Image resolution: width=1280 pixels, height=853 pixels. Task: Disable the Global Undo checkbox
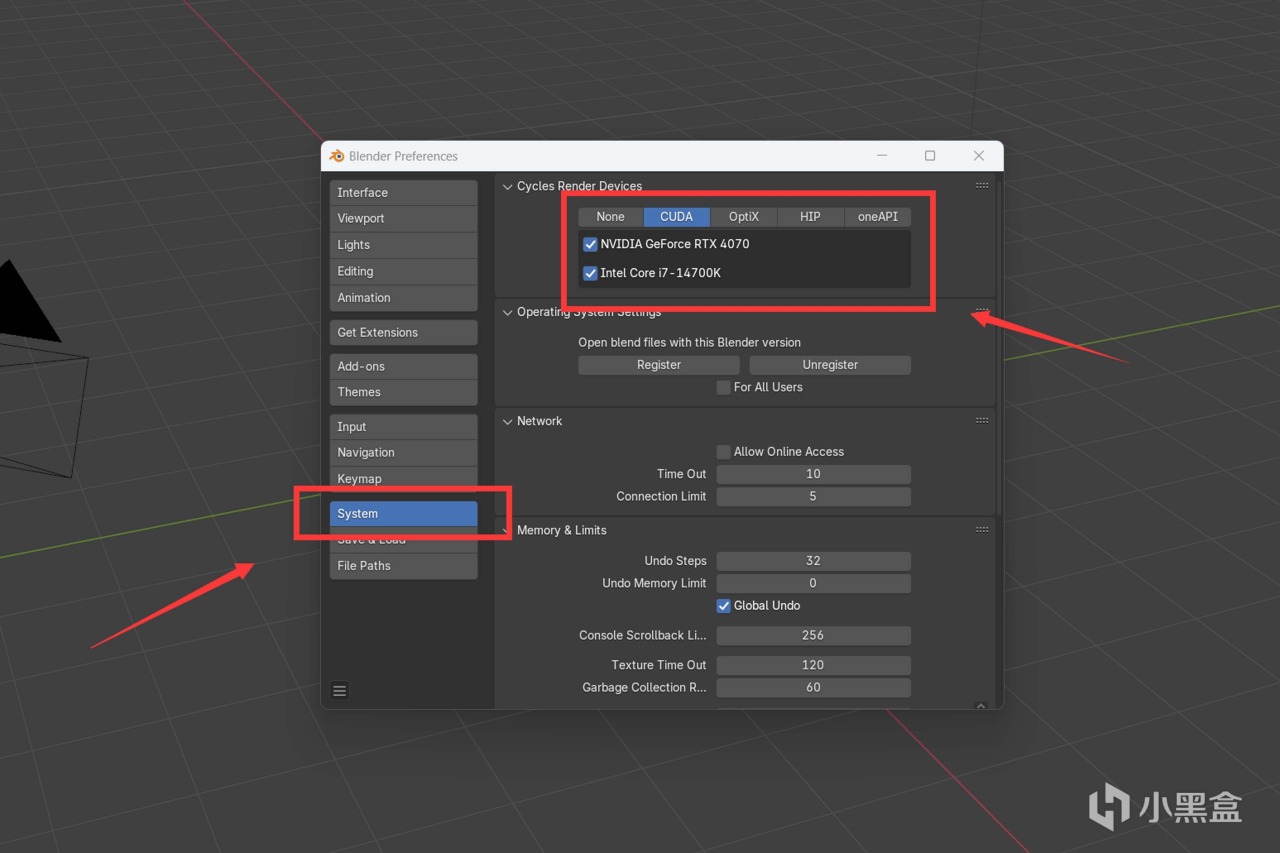coord(723,605)
